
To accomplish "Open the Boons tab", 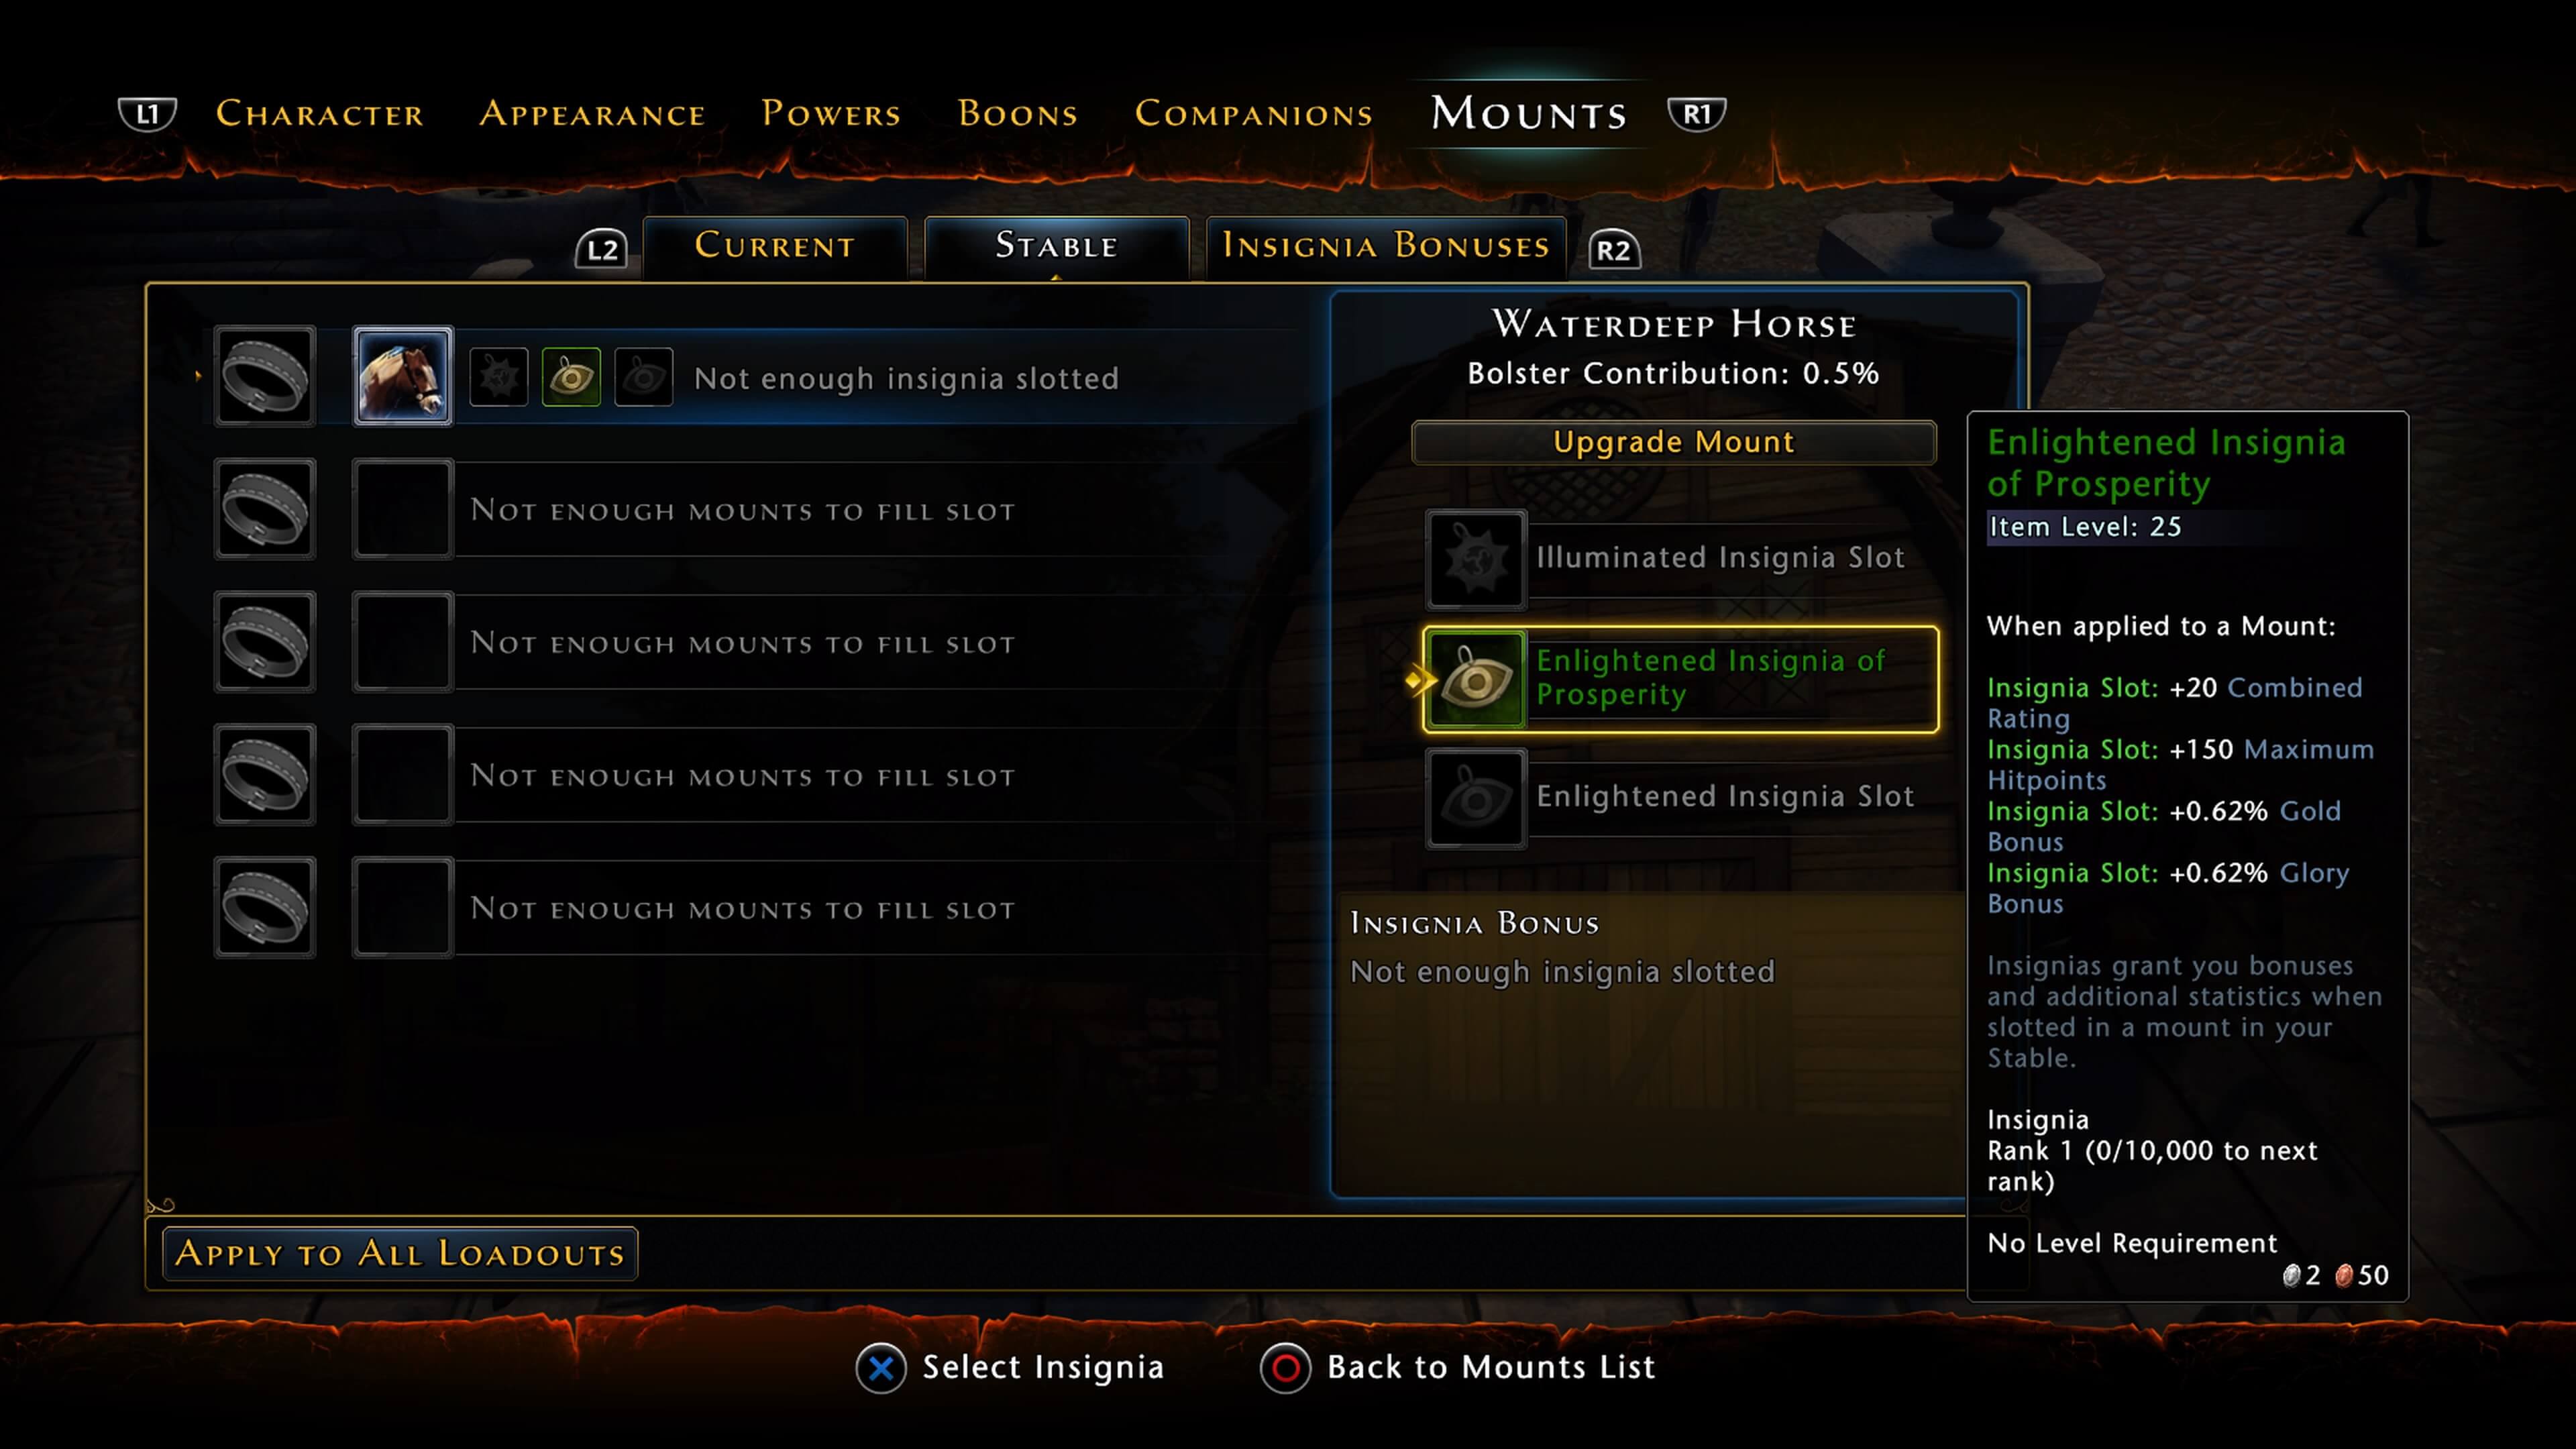I will coord(1018,113).
